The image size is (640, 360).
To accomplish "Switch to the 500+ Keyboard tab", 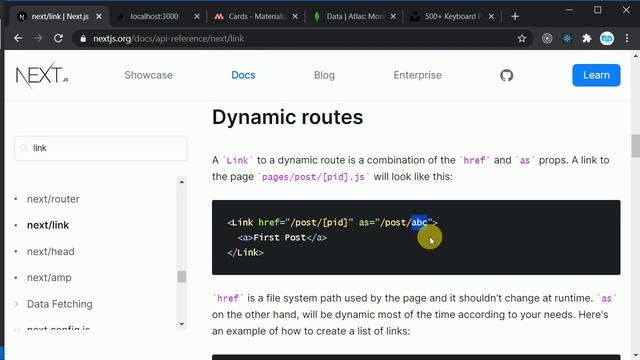I will click(x=452, y=16).
